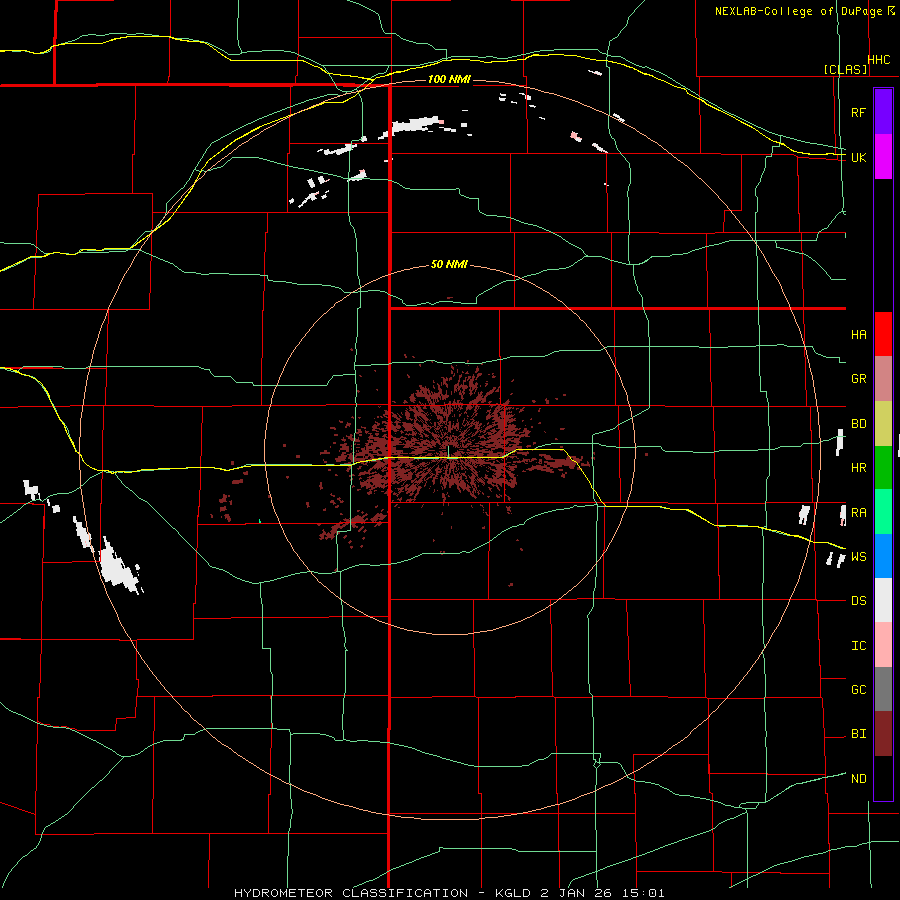
Task: Pick the dark green HR swatch
Action: [883, 468]
